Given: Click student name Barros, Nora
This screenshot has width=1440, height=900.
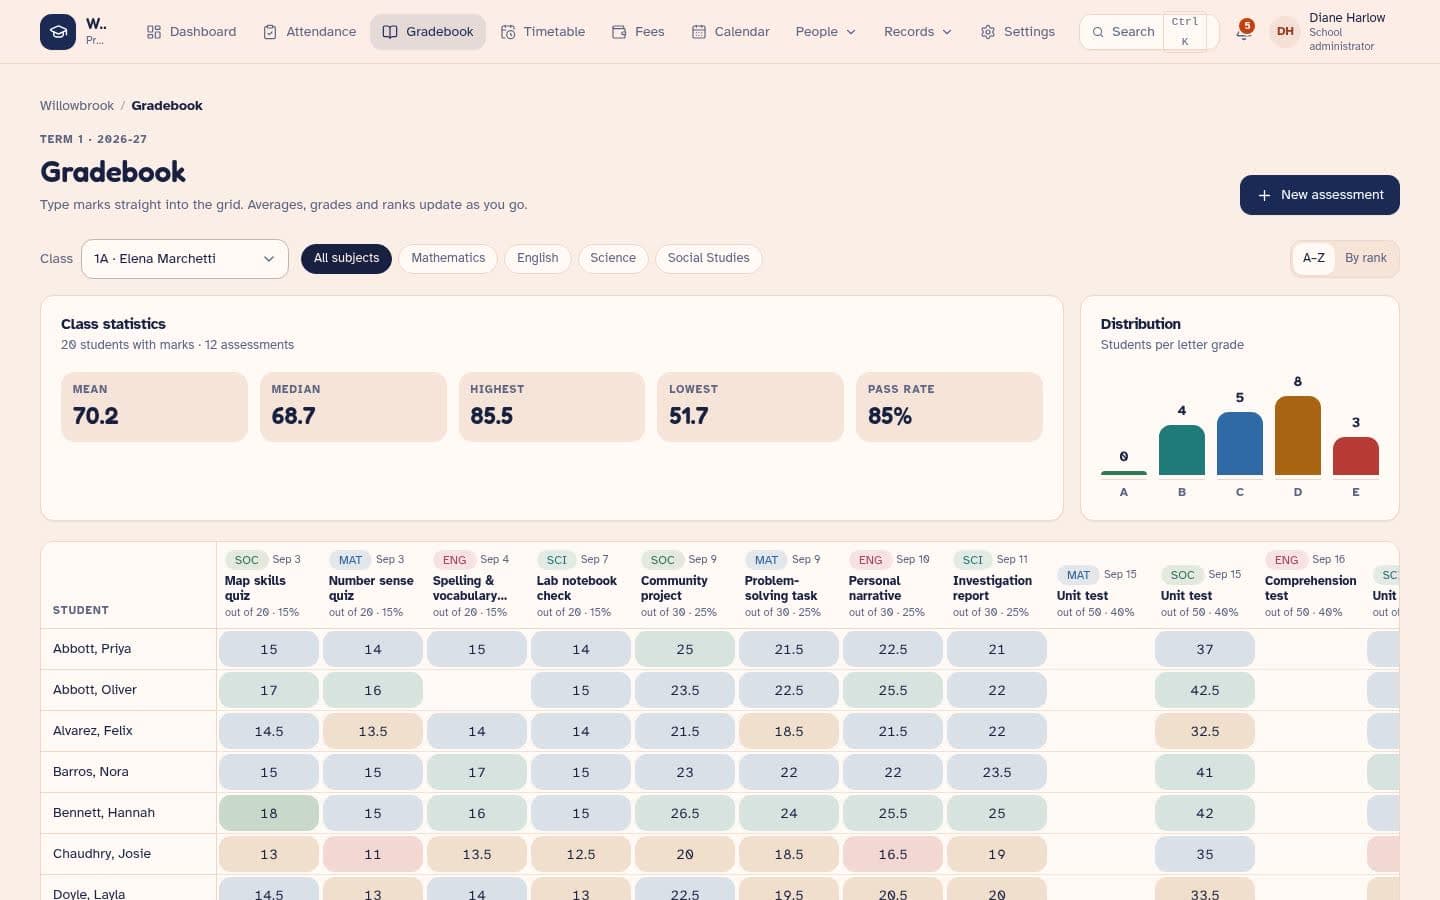Looking at the screenshot, I should (91, 772).
